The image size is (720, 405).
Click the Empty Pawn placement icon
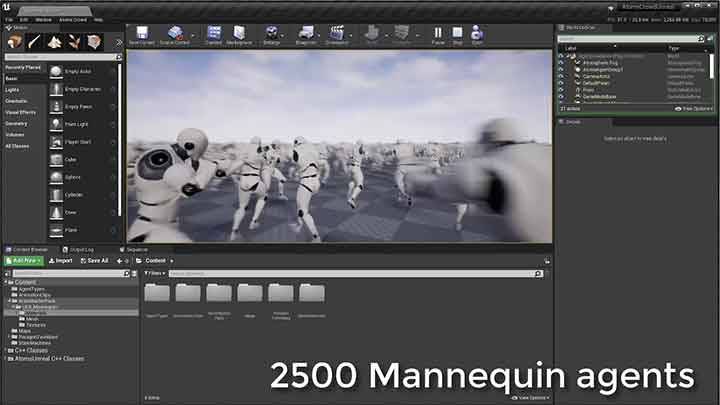(x=56, y=107)
